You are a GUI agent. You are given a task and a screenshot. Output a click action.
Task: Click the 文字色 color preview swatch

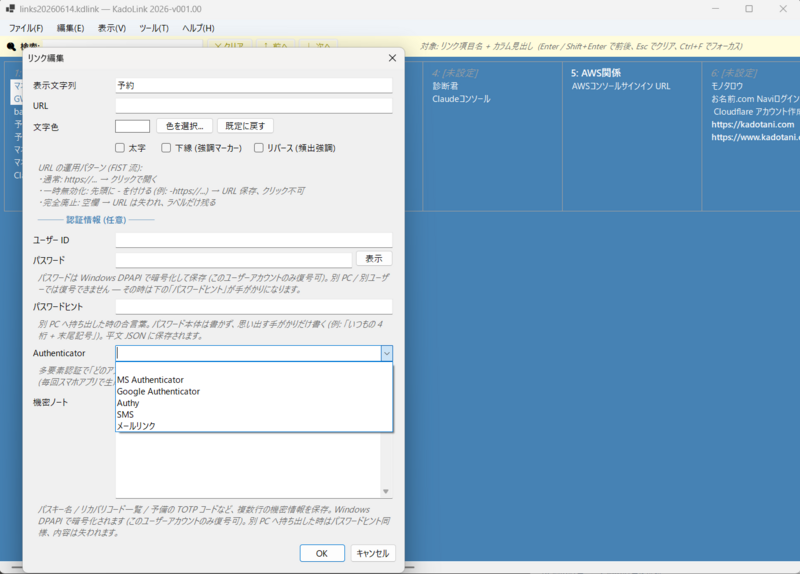click(133, 126)
